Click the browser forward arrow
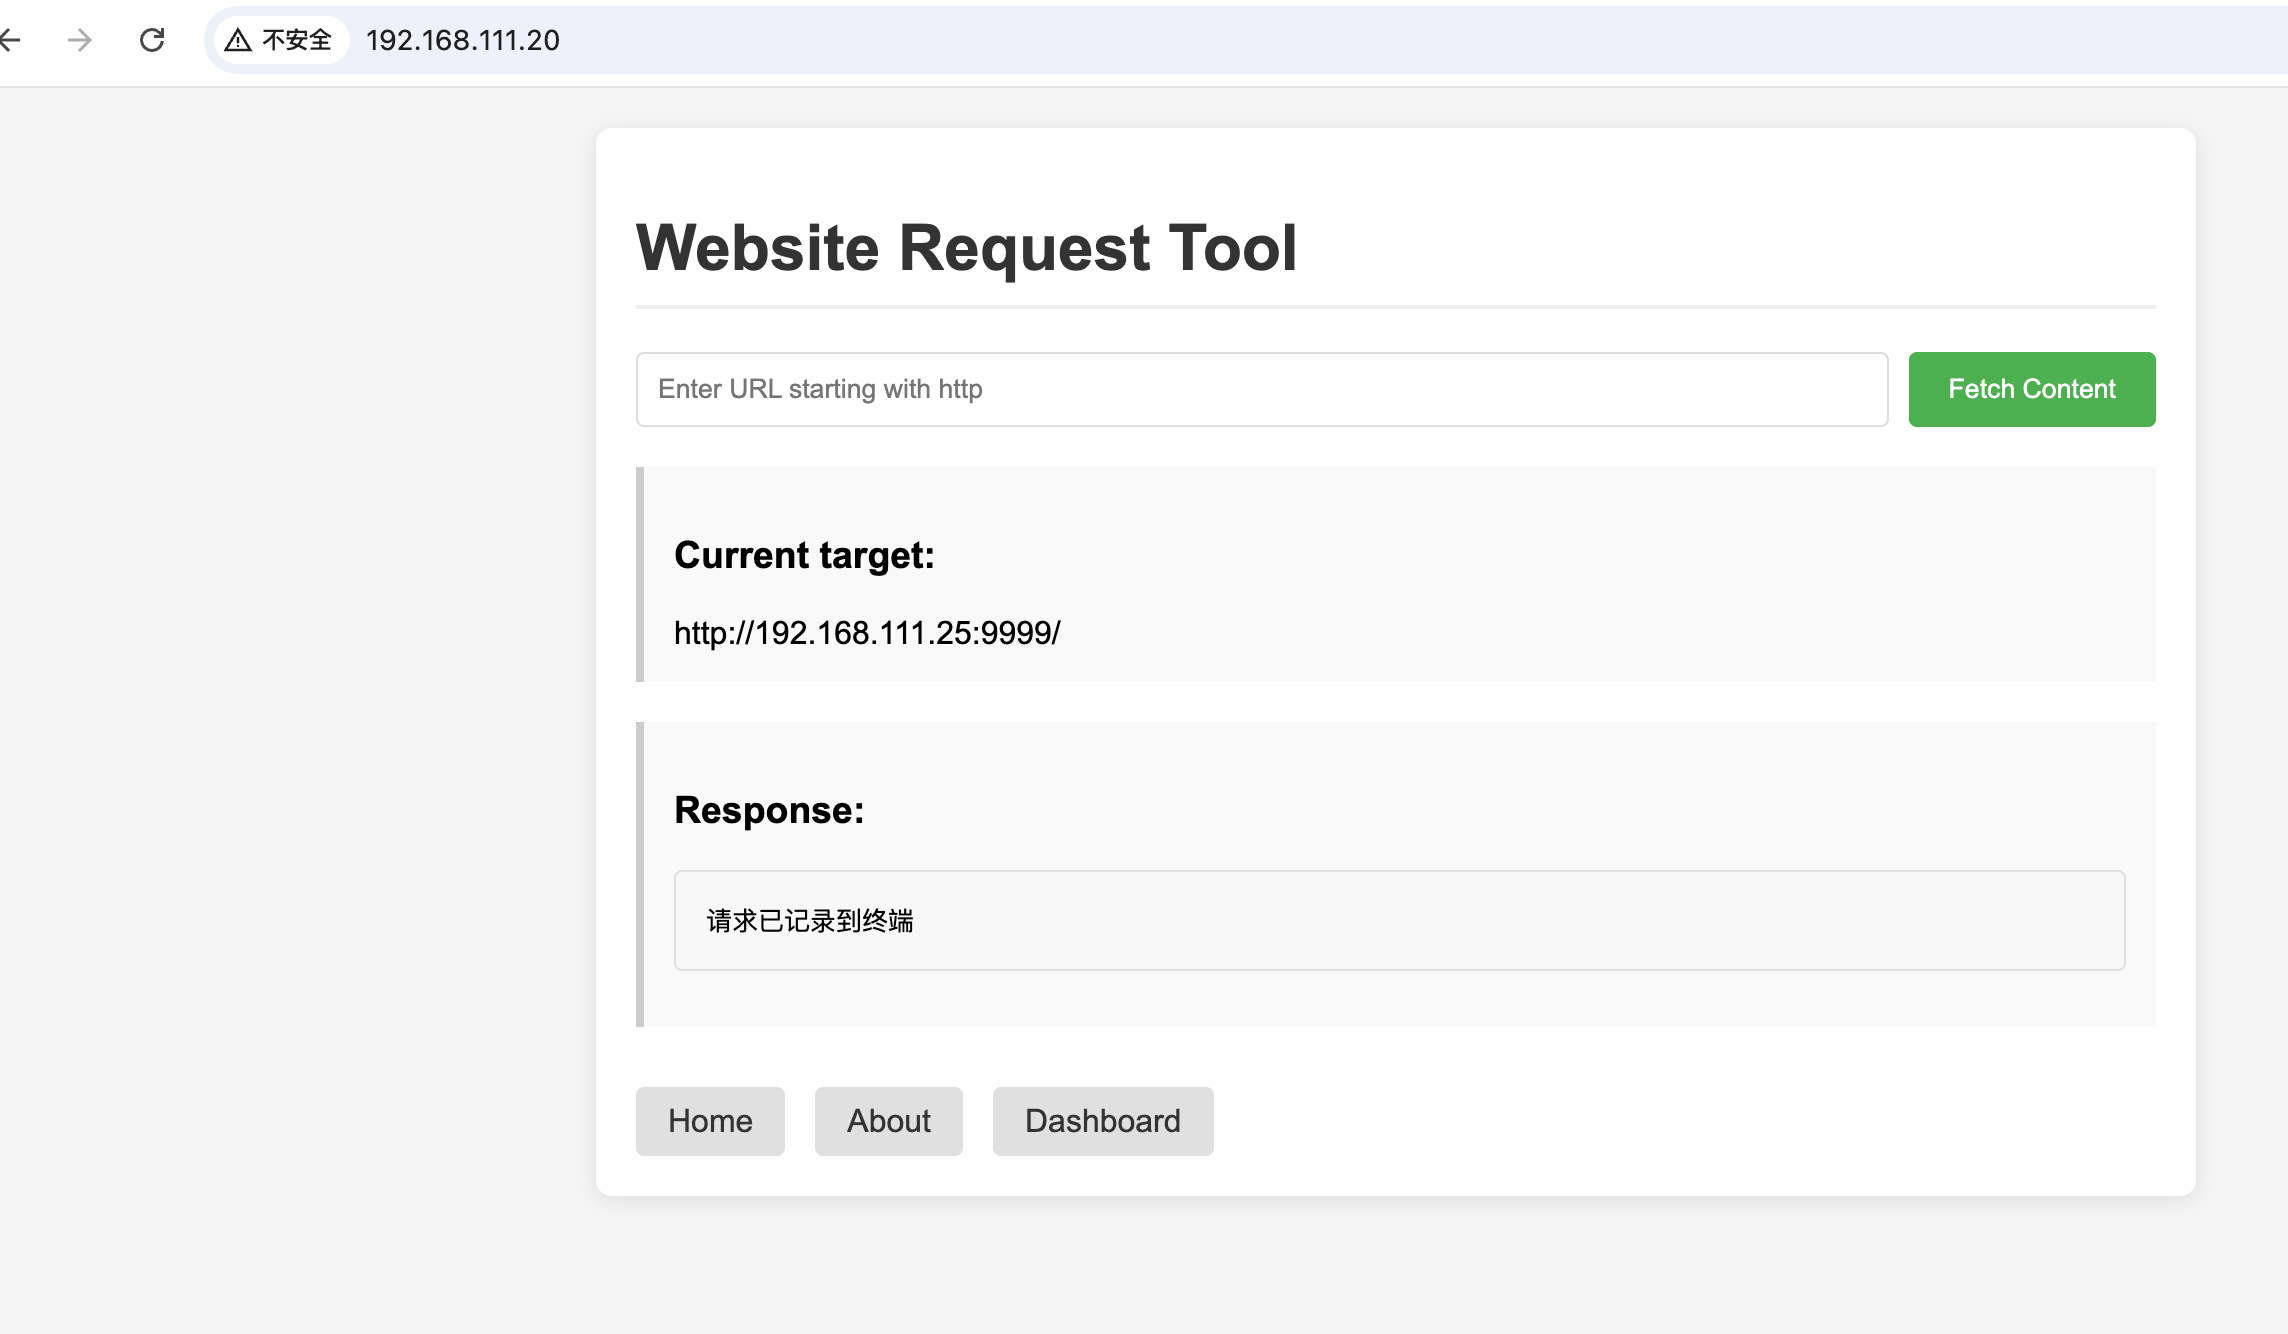 click(x=80, y=40)
